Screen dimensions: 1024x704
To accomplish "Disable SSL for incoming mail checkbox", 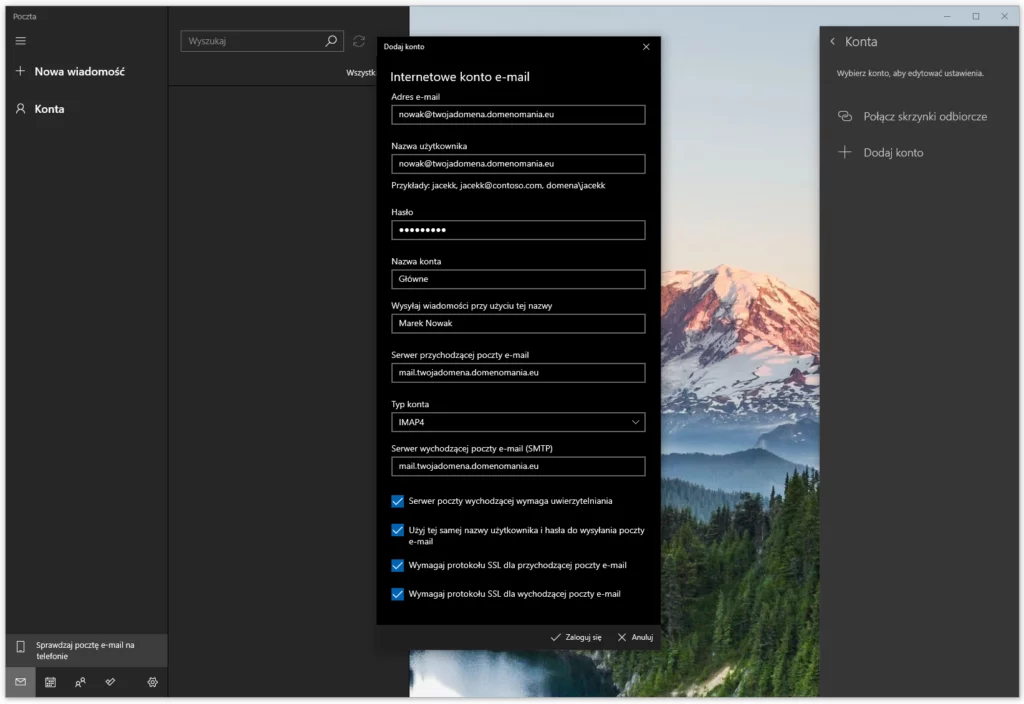I will click(x=398, y=565).
